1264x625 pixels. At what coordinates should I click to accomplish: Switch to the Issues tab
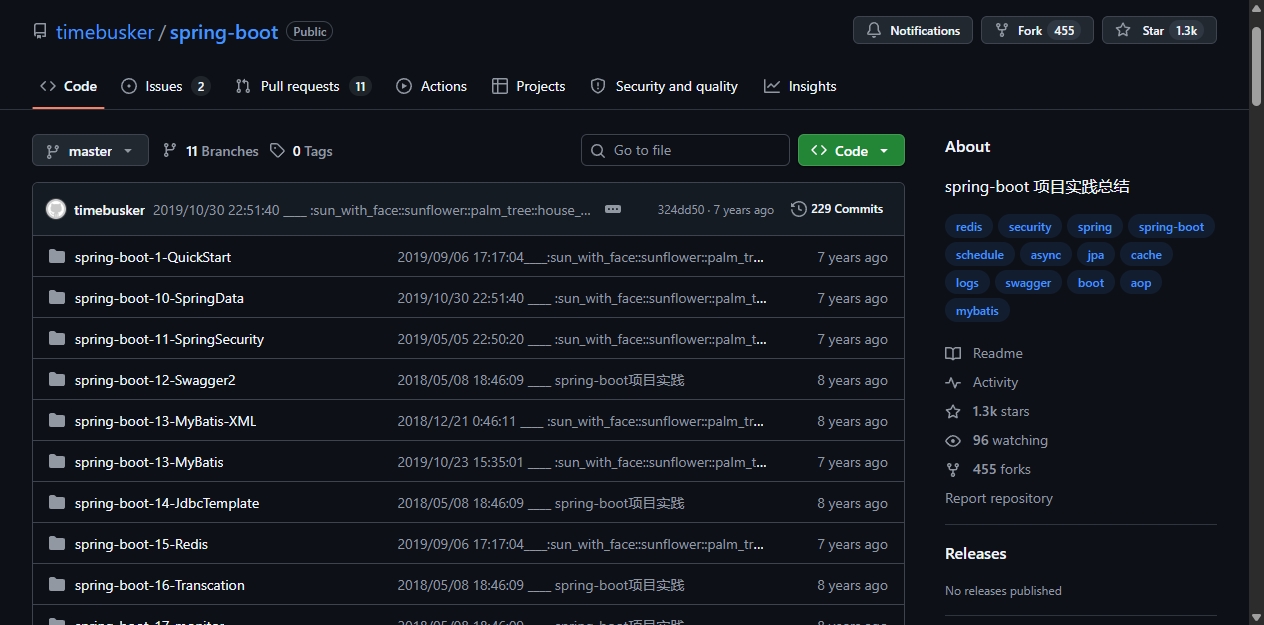165,86
